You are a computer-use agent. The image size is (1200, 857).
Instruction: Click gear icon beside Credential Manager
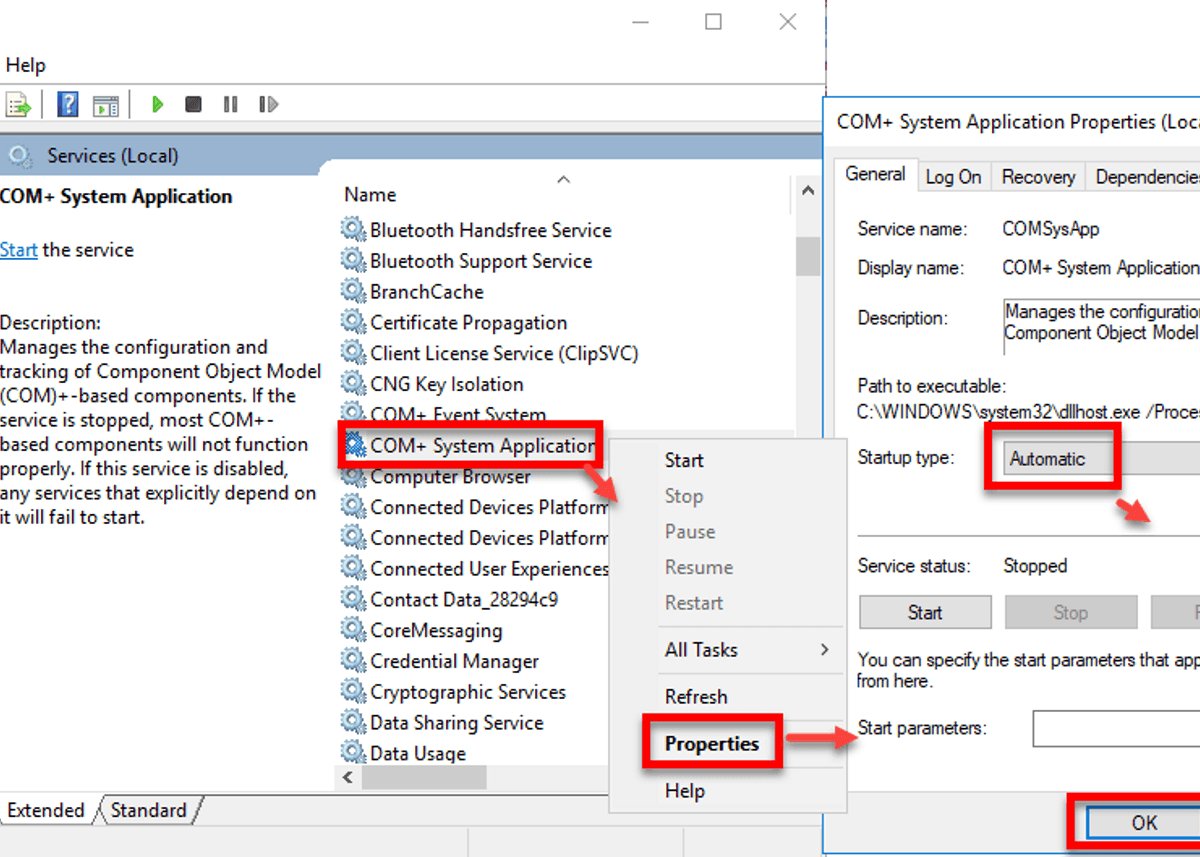click(x=354, y=661)
